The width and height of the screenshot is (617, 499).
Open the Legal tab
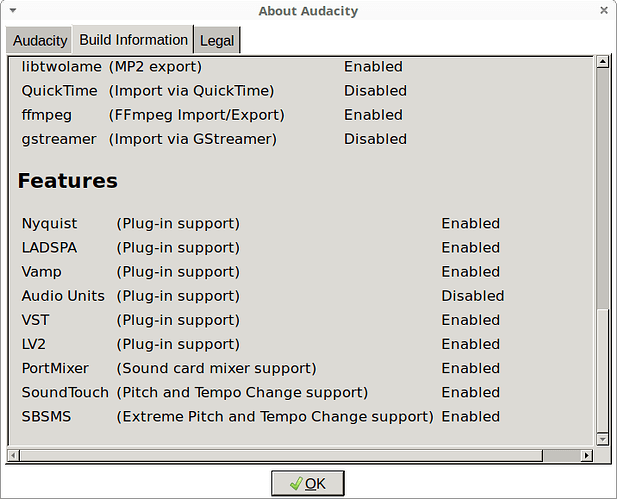217,41
